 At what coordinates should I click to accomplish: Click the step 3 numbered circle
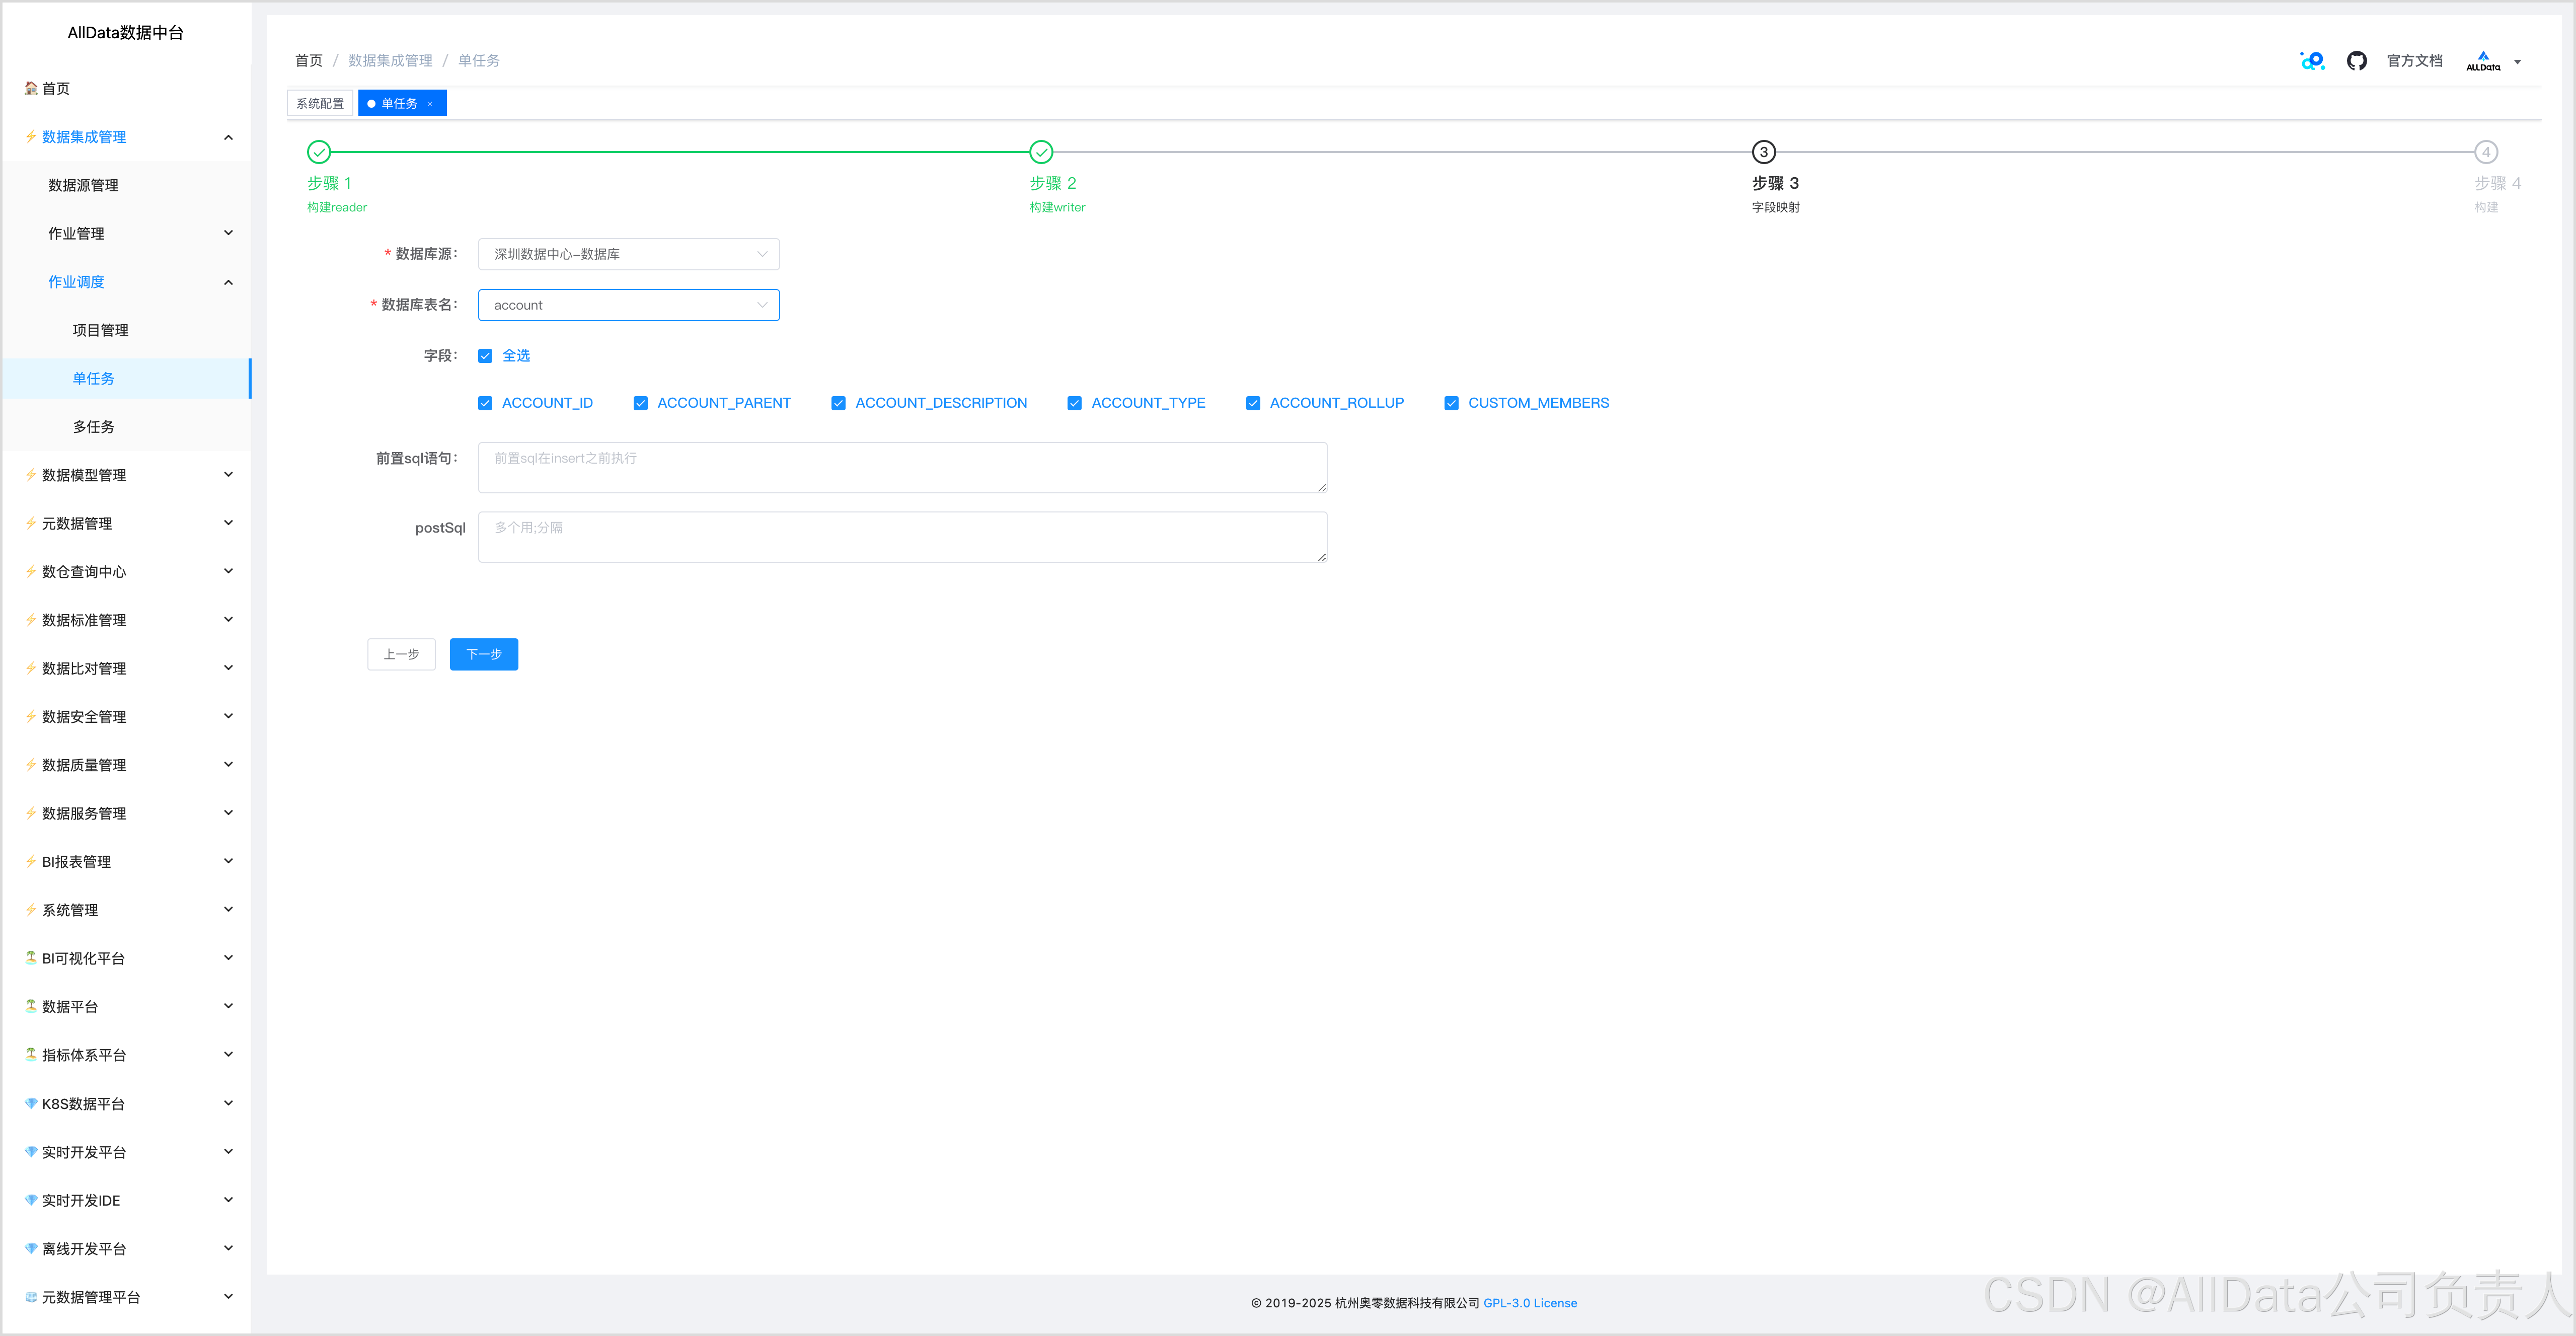coord(1763,152)
